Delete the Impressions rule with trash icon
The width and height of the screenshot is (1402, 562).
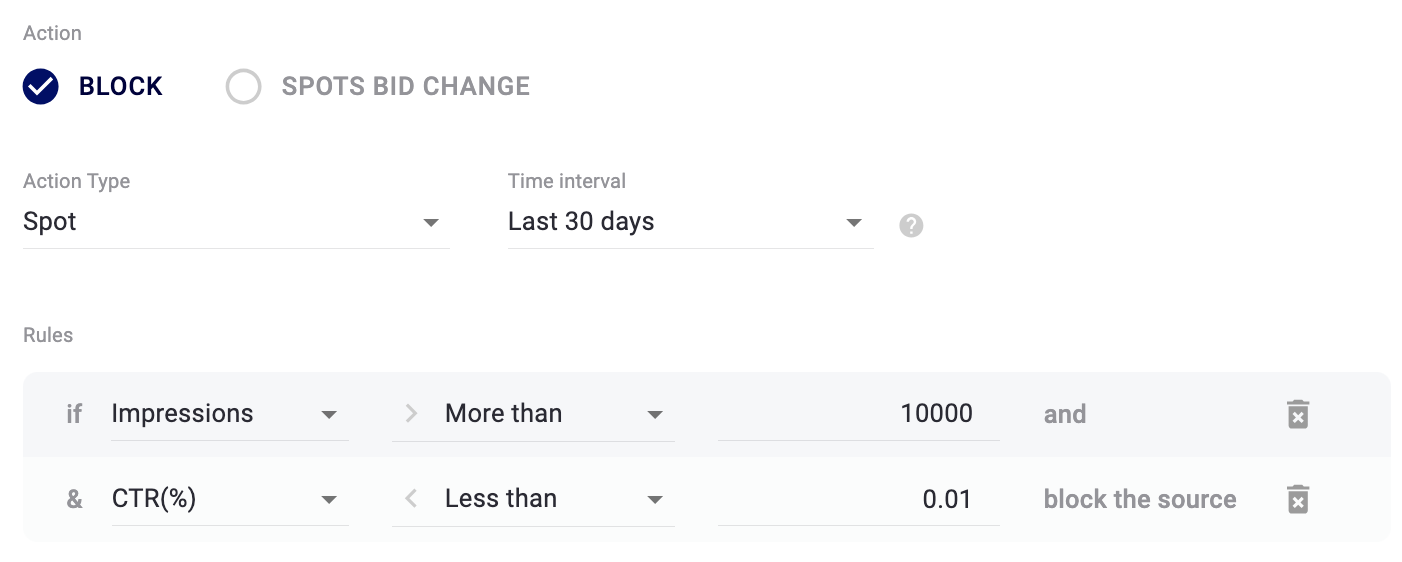pos(1297,414)
